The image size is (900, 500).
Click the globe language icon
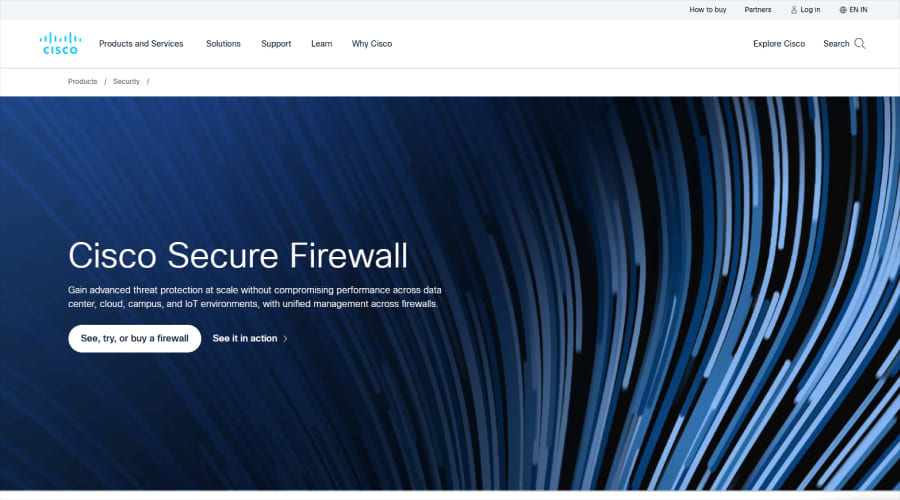[x=843, y=10]
